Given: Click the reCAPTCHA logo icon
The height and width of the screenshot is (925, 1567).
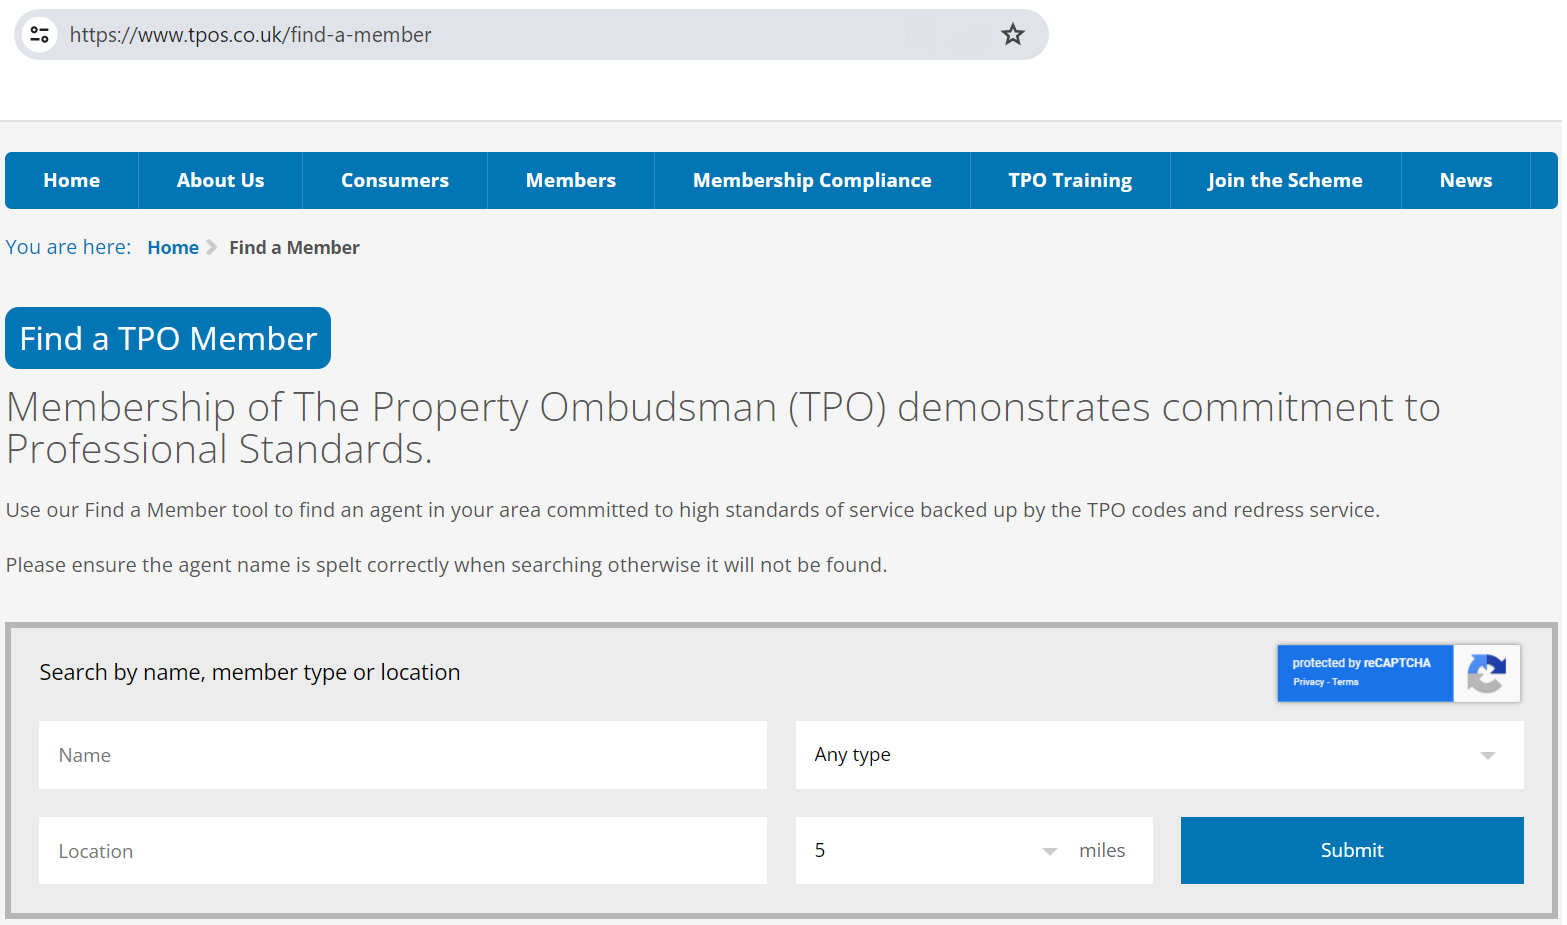Looking at the screenshot, I should [x=1486, y=673].
